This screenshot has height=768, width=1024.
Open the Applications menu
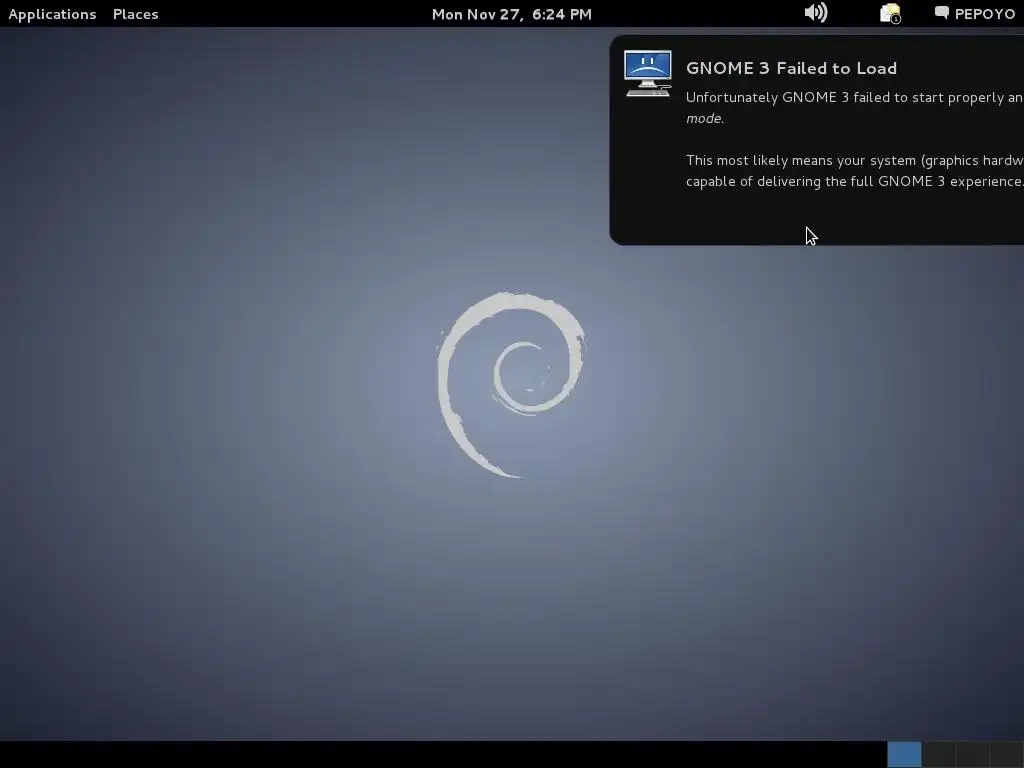[52, 14]
